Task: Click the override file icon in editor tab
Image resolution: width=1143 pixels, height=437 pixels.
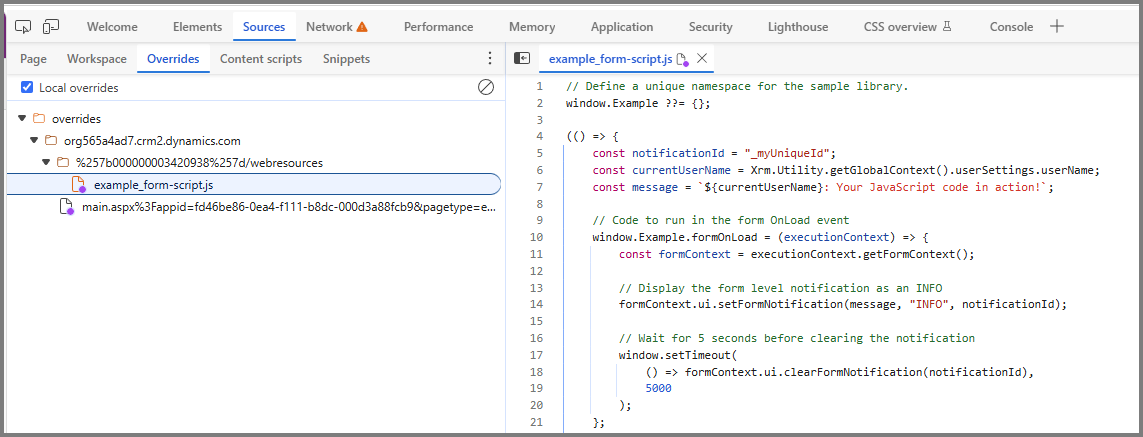Action: click(x=682, y=59)
